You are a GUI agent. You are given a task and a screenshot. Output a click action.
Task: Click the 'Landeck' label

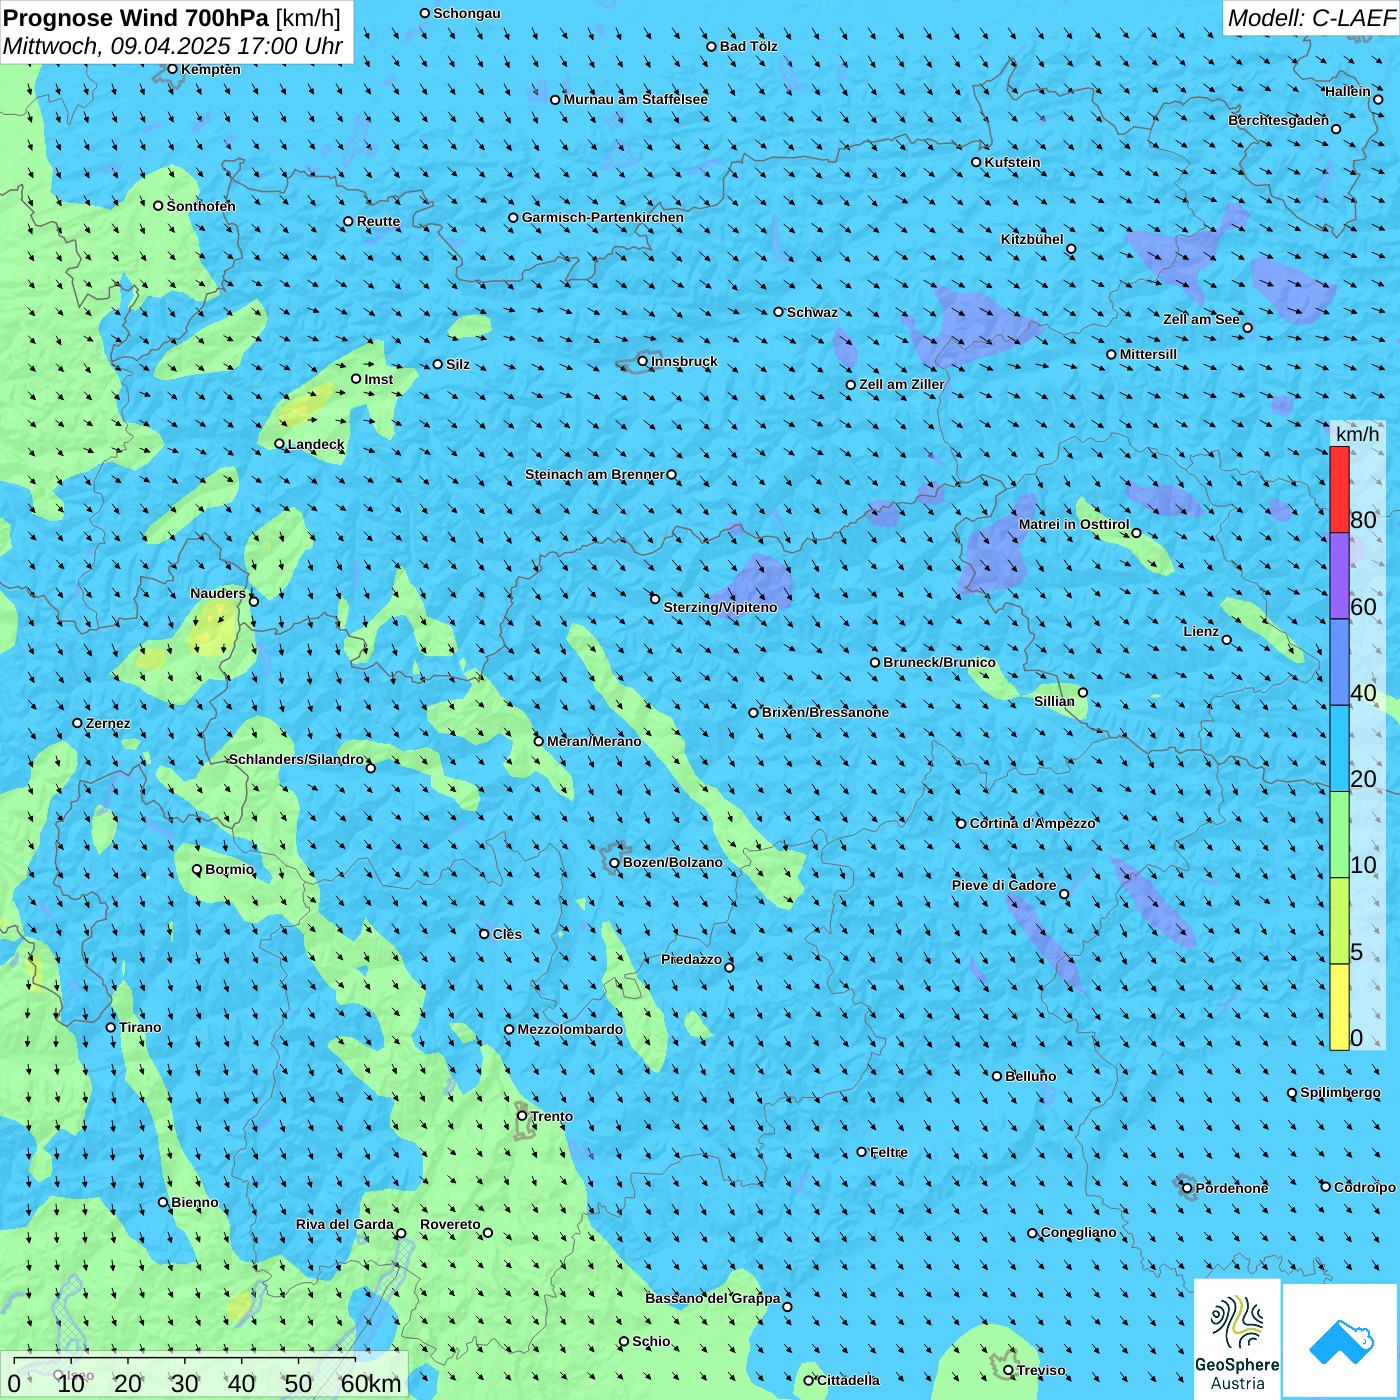316,444
